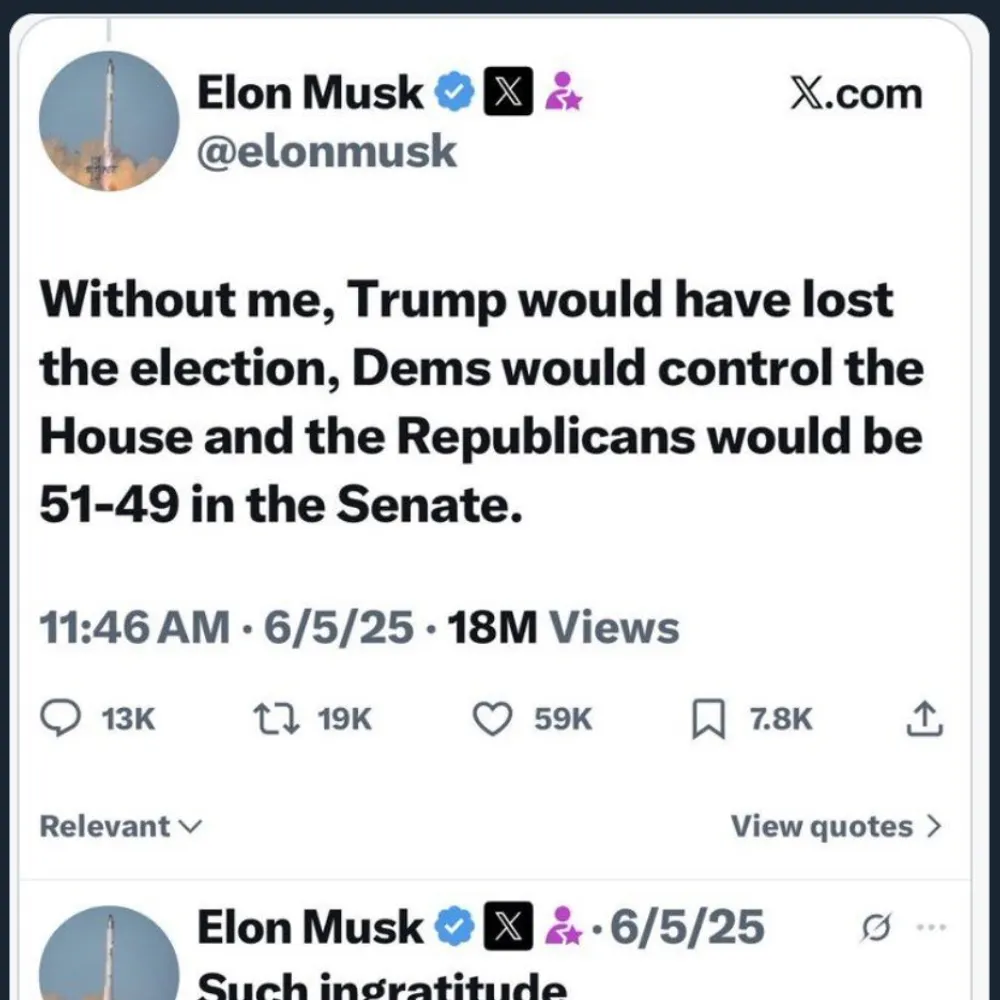Click the 18M Views count
This screenshot has width=1000, height=1000.
pos(563,628)
